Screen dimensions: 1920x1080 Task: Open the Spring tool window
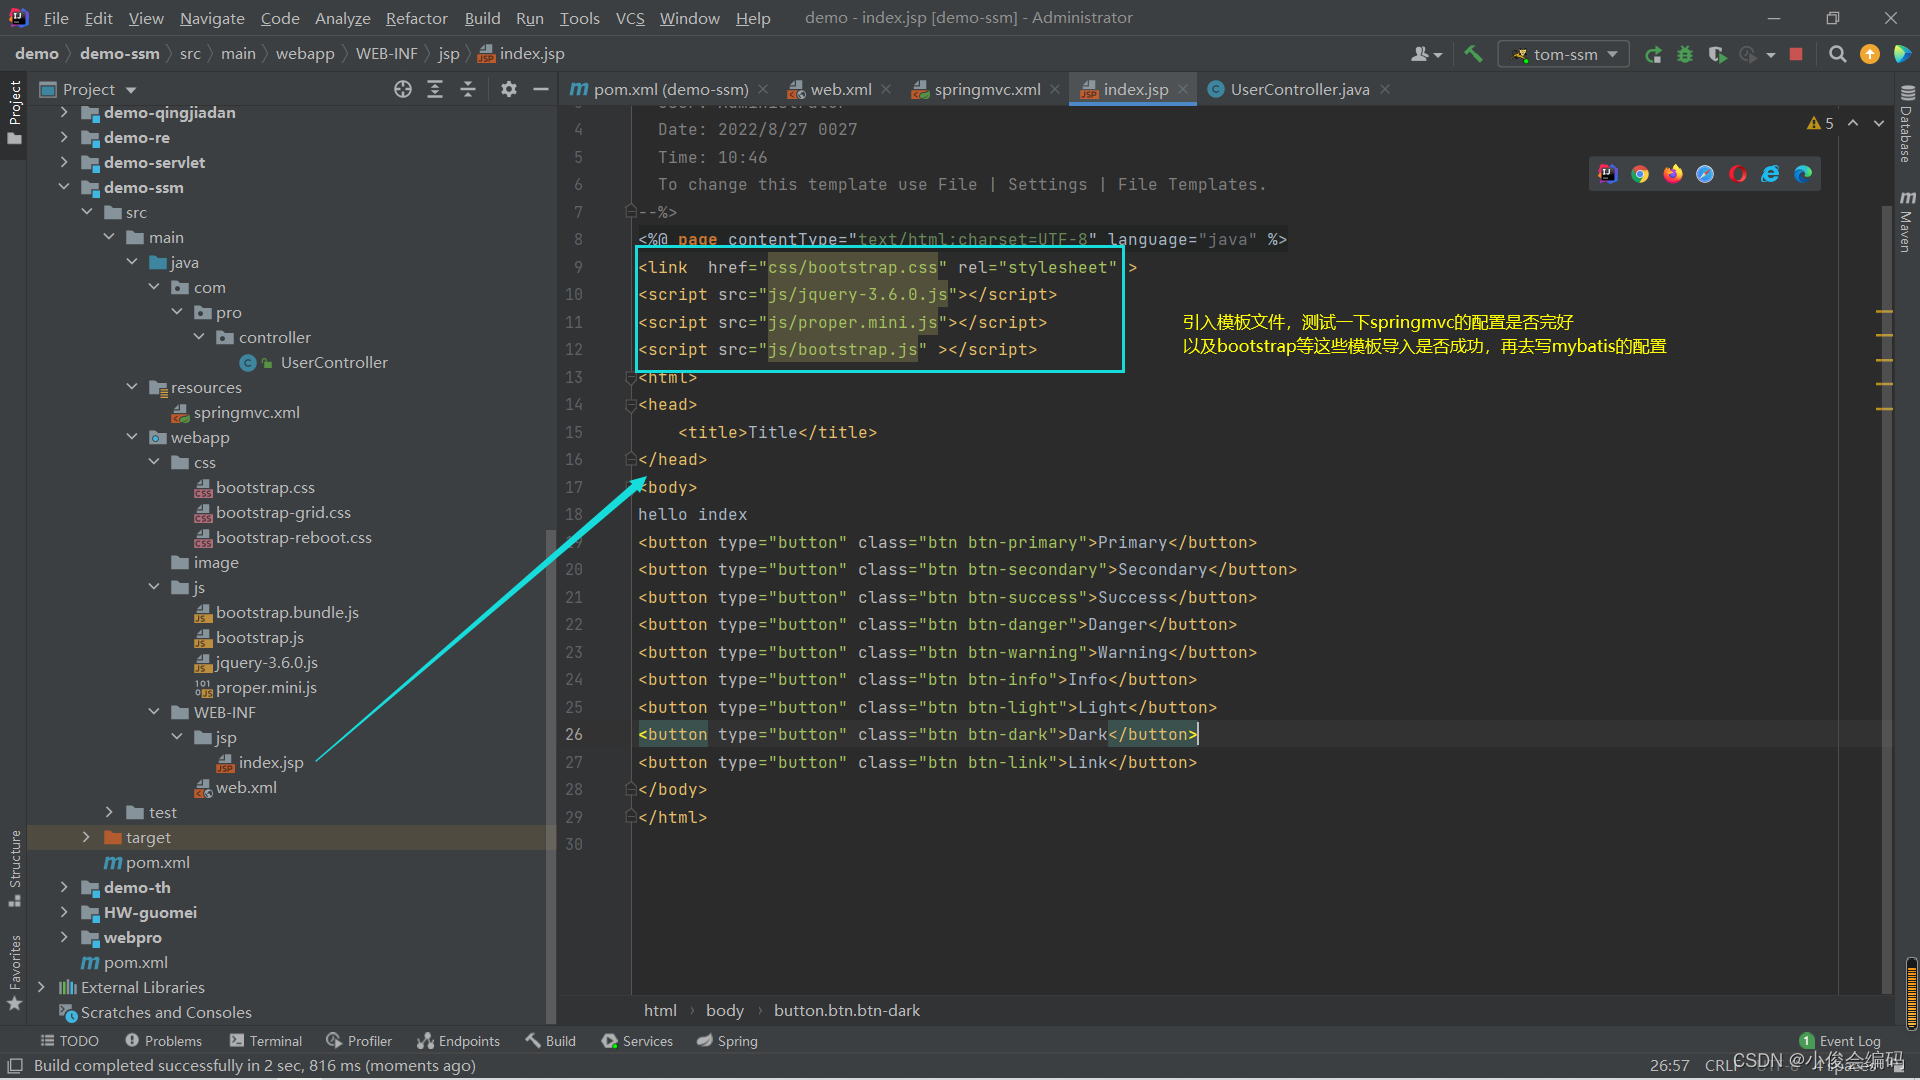click(x=727, y=1041)
